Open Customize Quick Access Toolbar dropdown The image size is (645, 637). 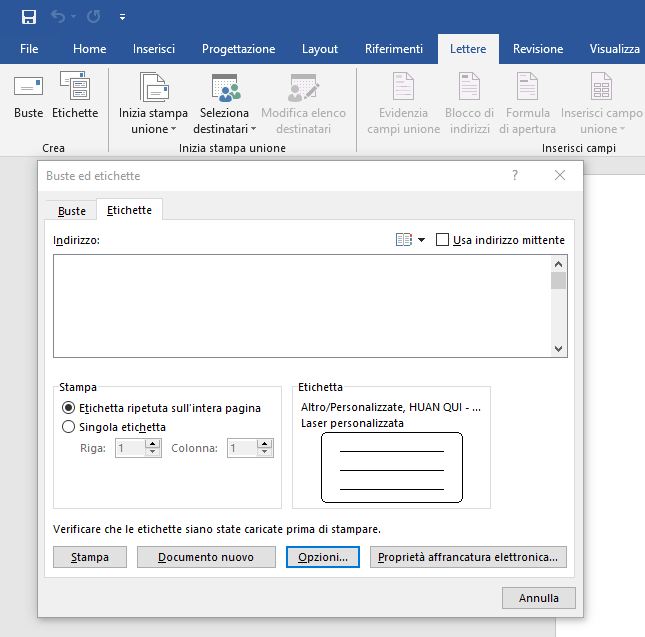tap(122, 17)
